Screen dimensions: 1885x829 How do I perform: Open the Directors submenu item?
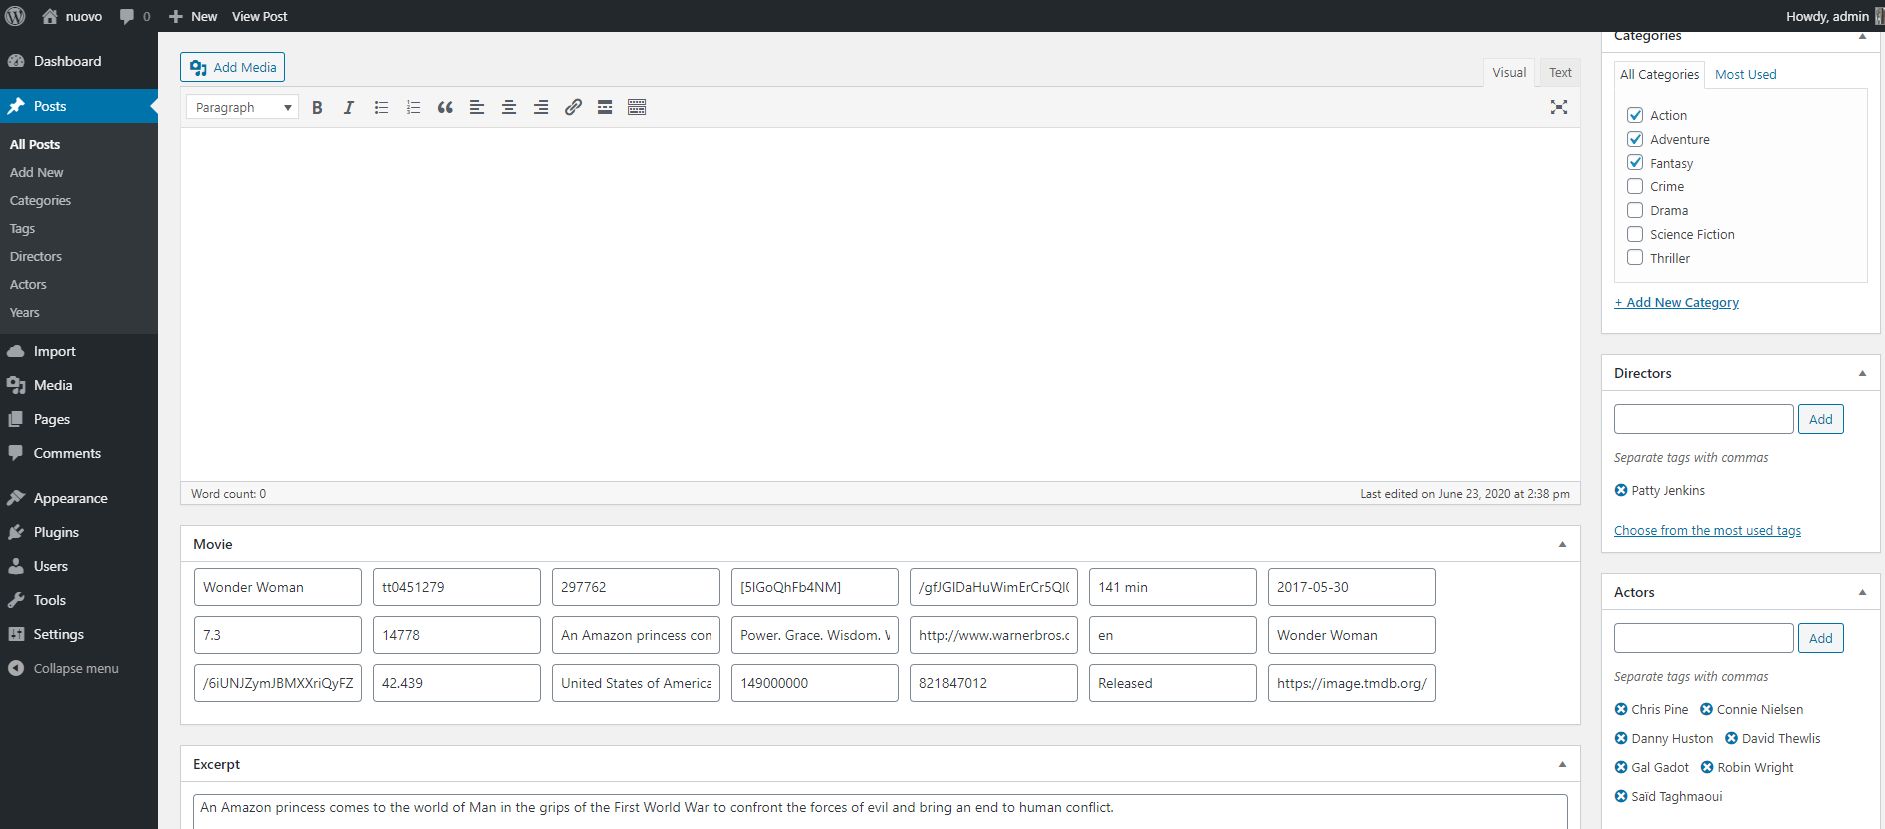(x=36, y=256)
